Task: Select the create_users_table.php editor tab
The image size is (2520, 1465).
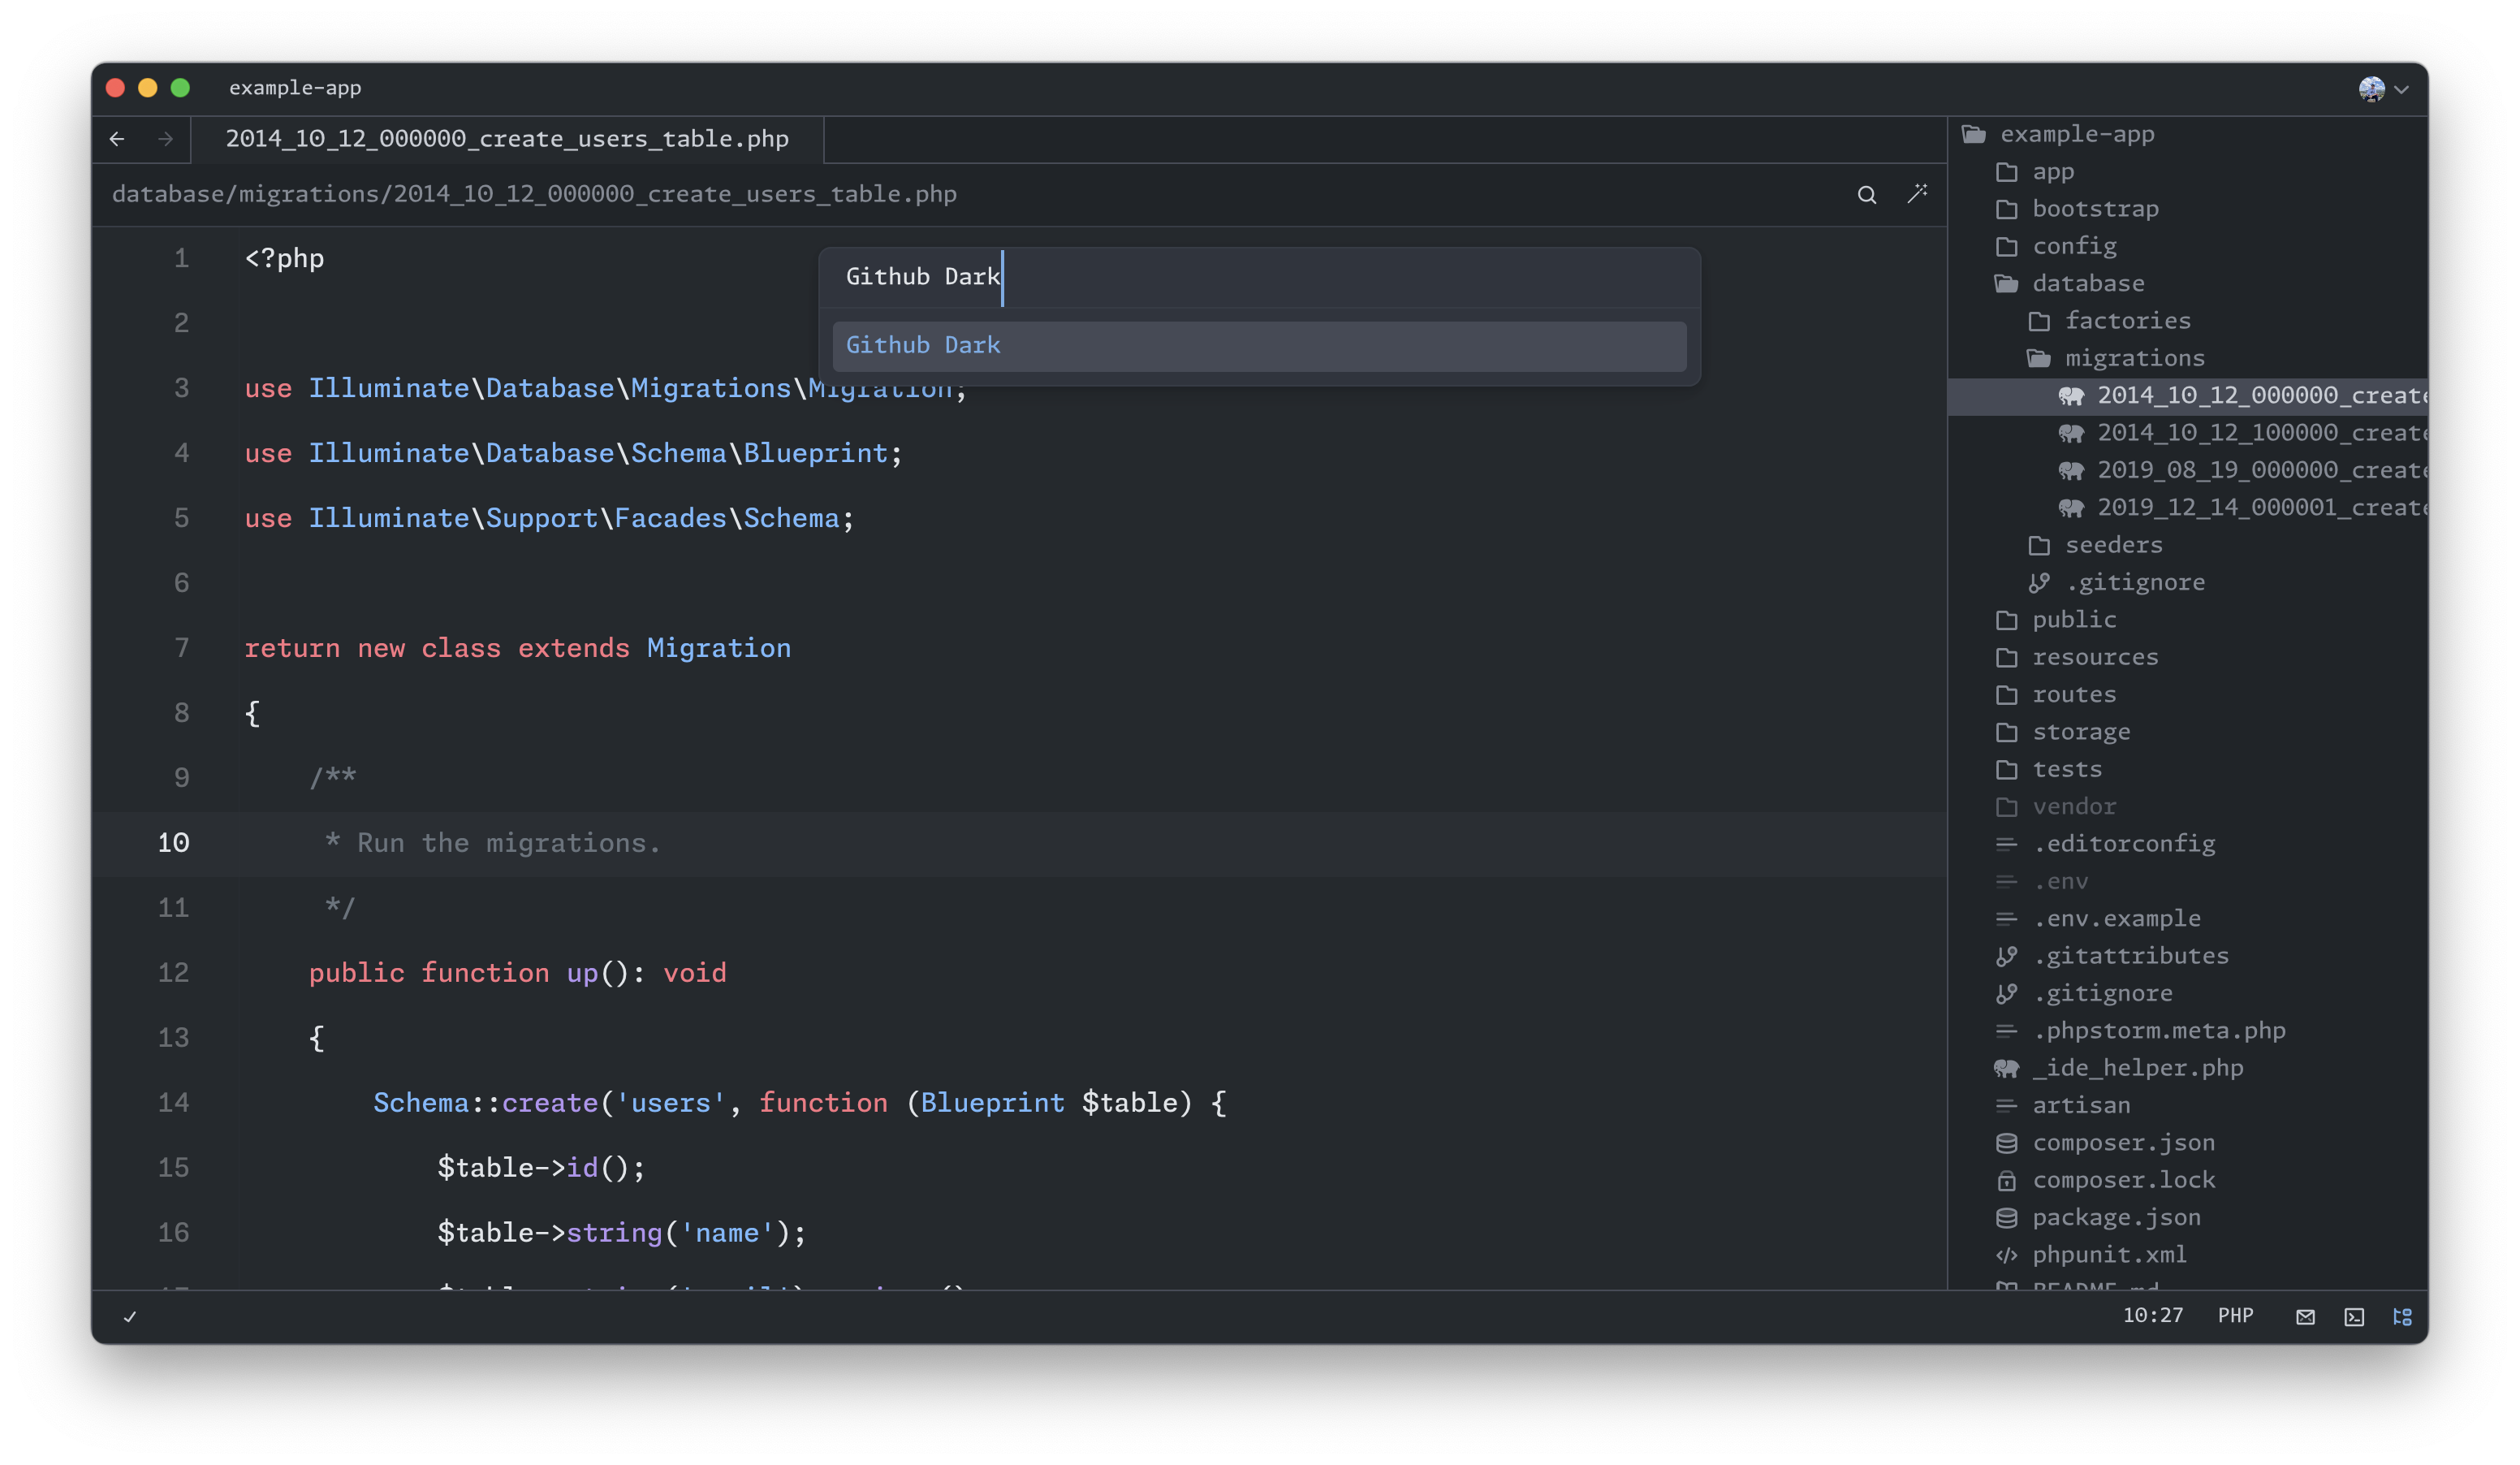Action: pos(507,139)
